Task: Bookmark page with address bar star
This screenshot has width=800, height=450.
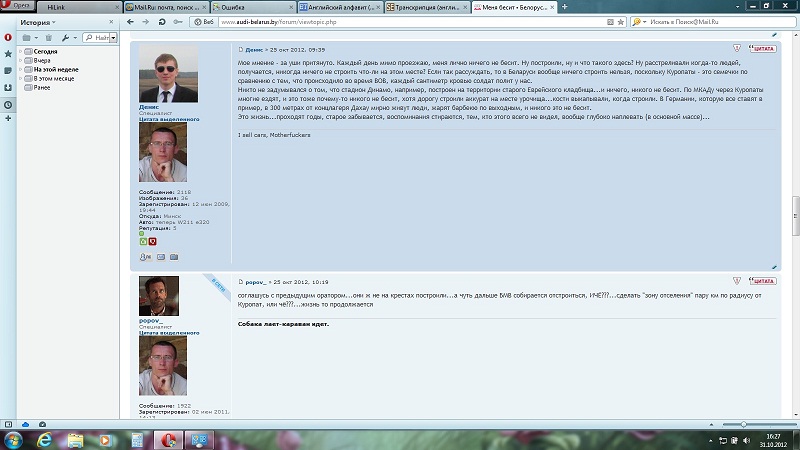Action: [620, 22]
